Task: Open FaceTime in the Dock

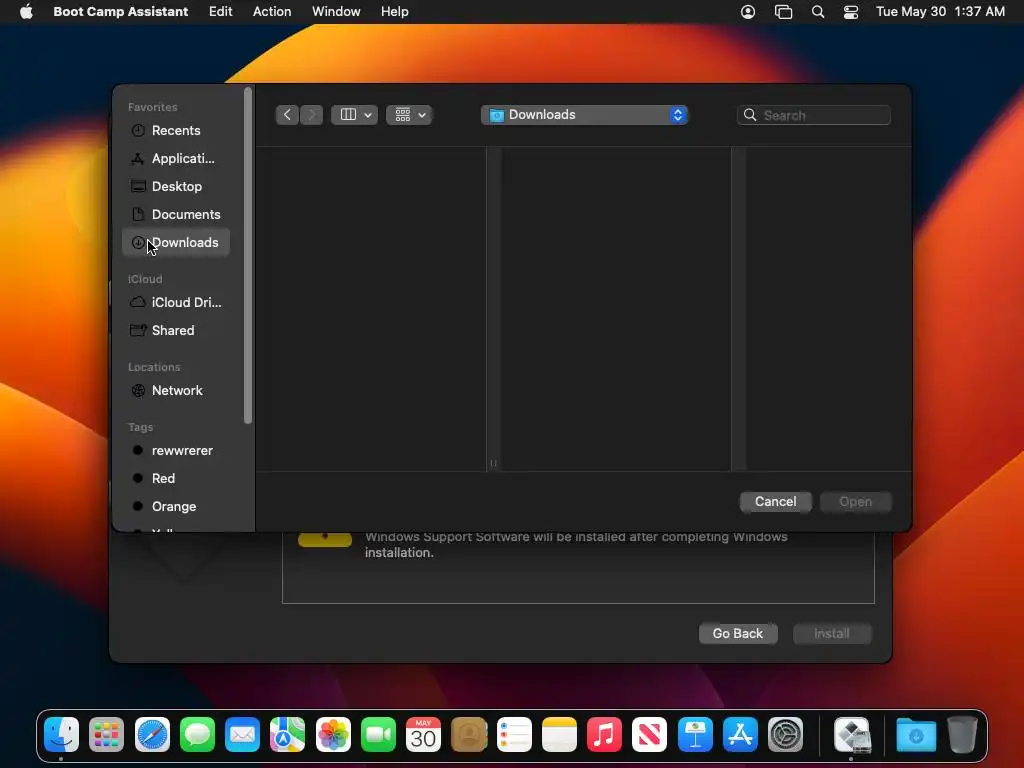Action: pos(378,735)
